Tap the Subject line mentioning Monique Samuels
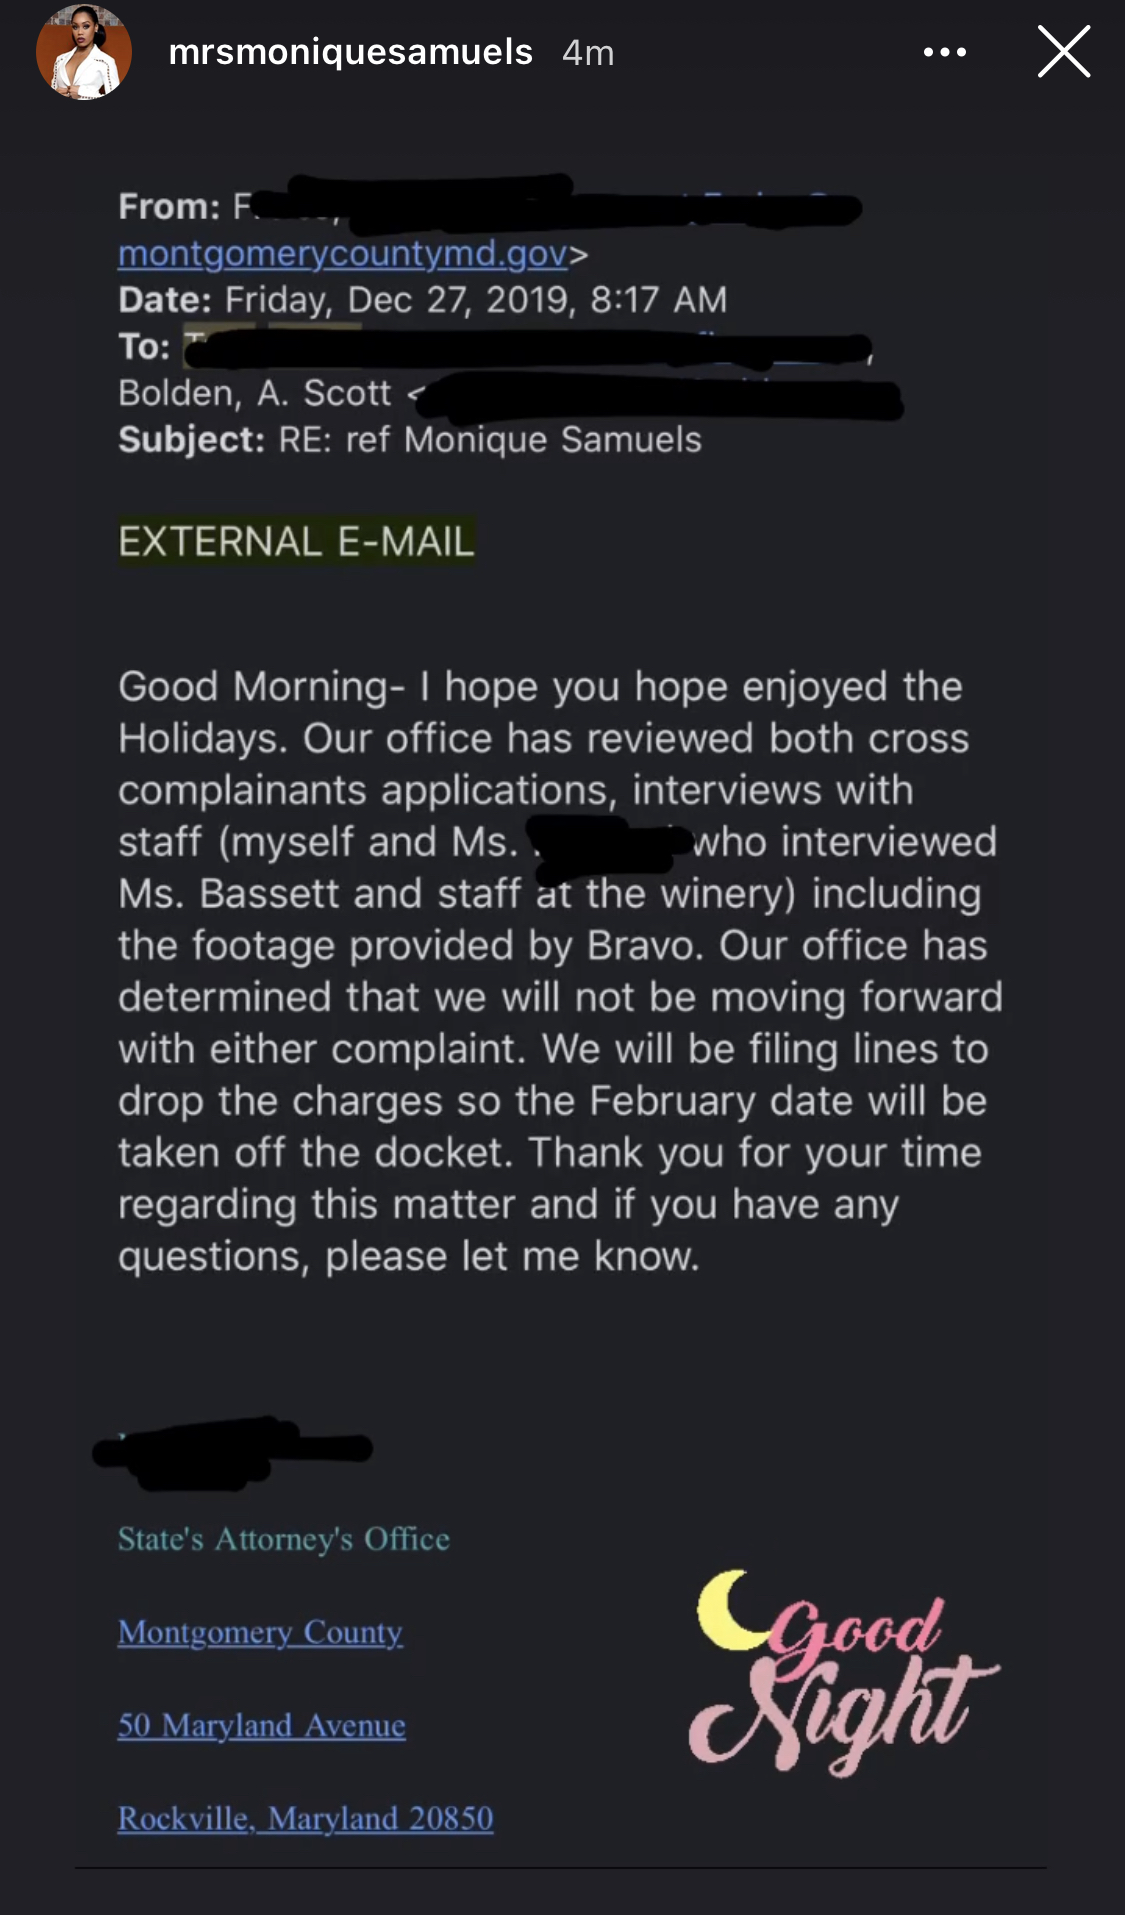This screenshot has height=1915, width=1125. coord(410,440)
